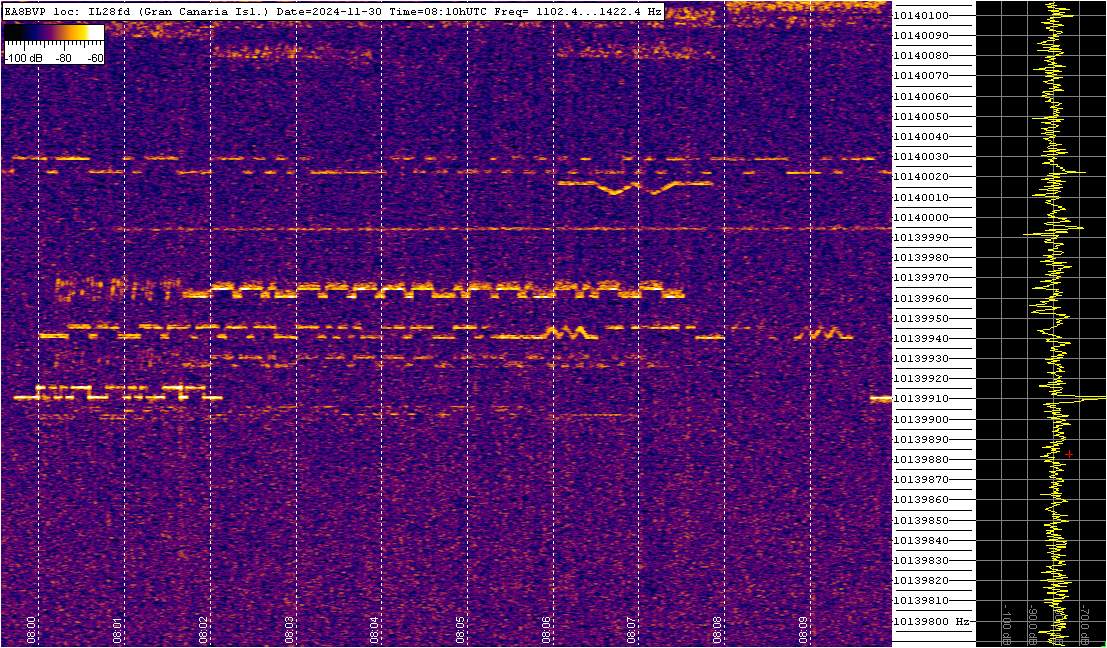Click the 10139850 frequency label
Screen dimensions: 1107x648
[x=921, y=520]
